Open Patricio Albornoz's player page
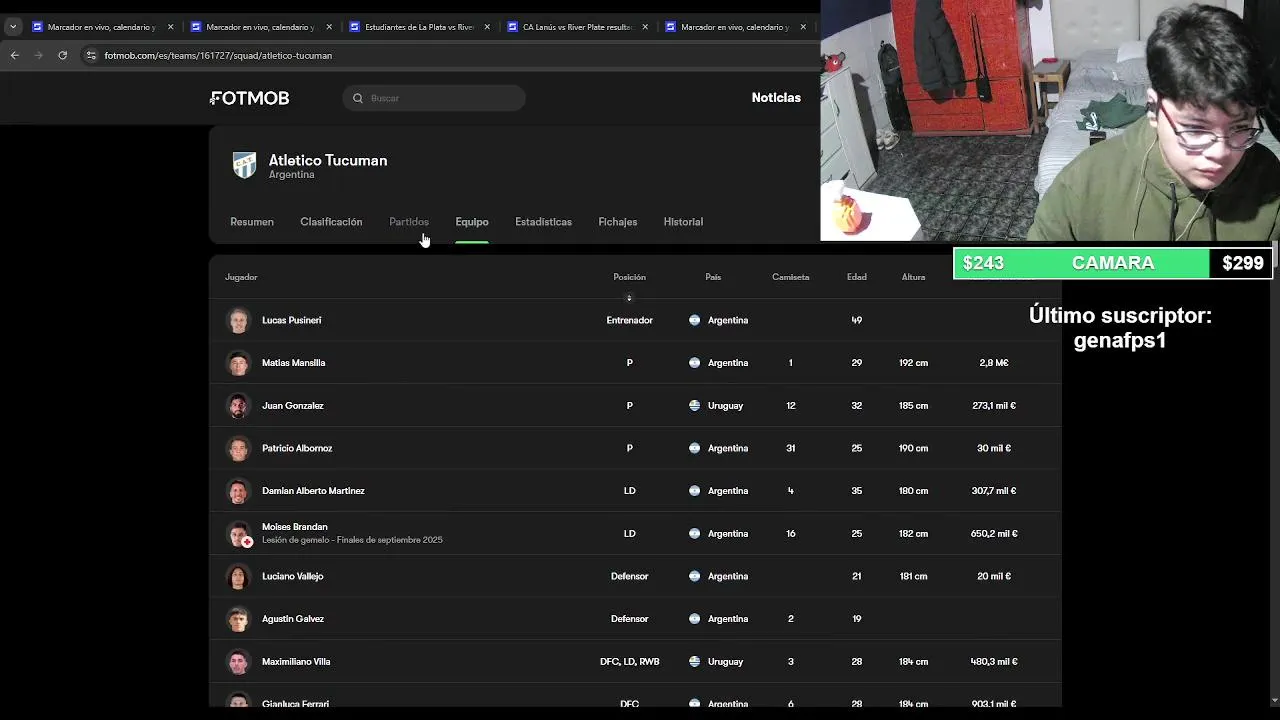Viewport: 1280px width, 720px height. coord(297,448)
